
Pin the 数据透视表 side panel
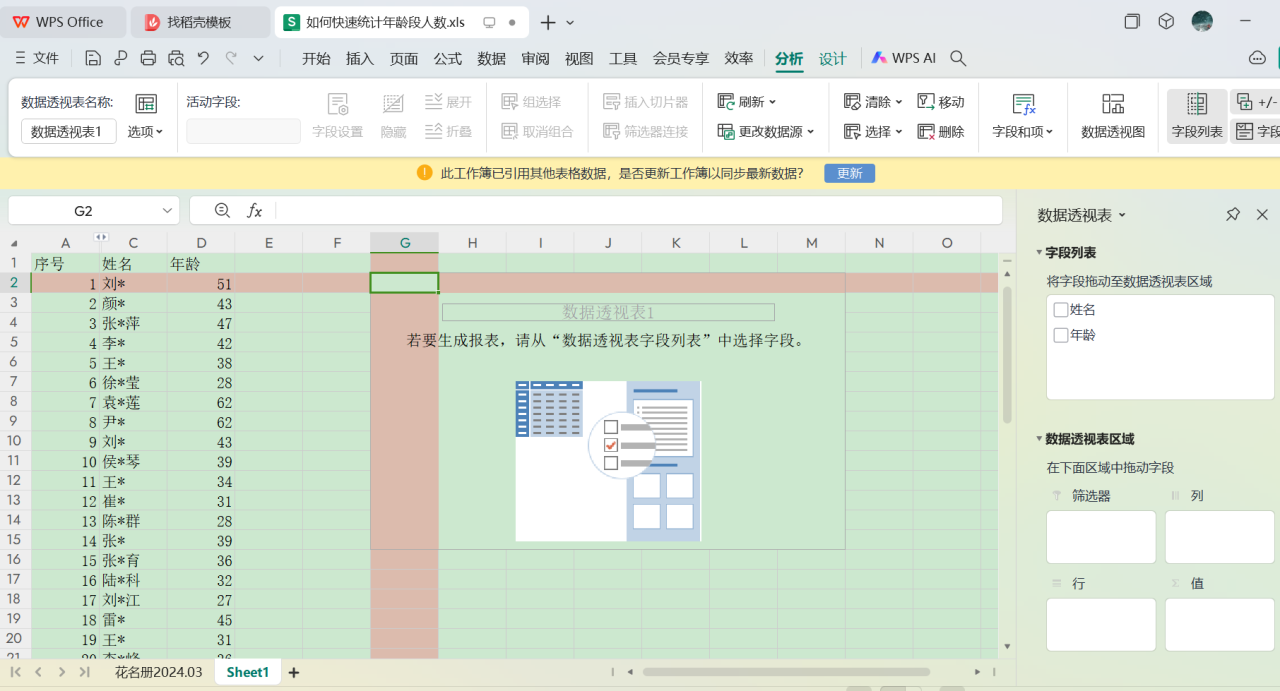click(x=1233, y=214)
